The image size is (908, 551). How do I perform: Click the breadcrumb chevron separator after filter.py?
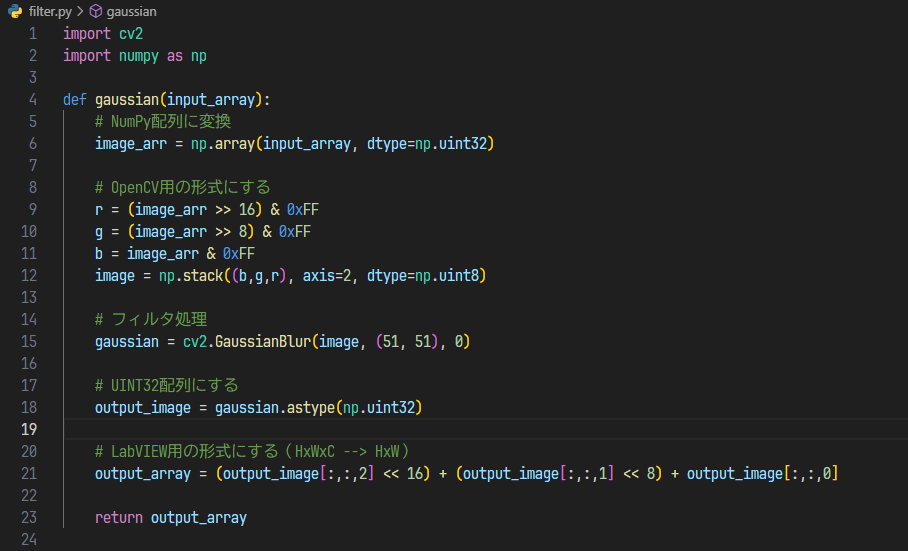[x=80, y=11]
